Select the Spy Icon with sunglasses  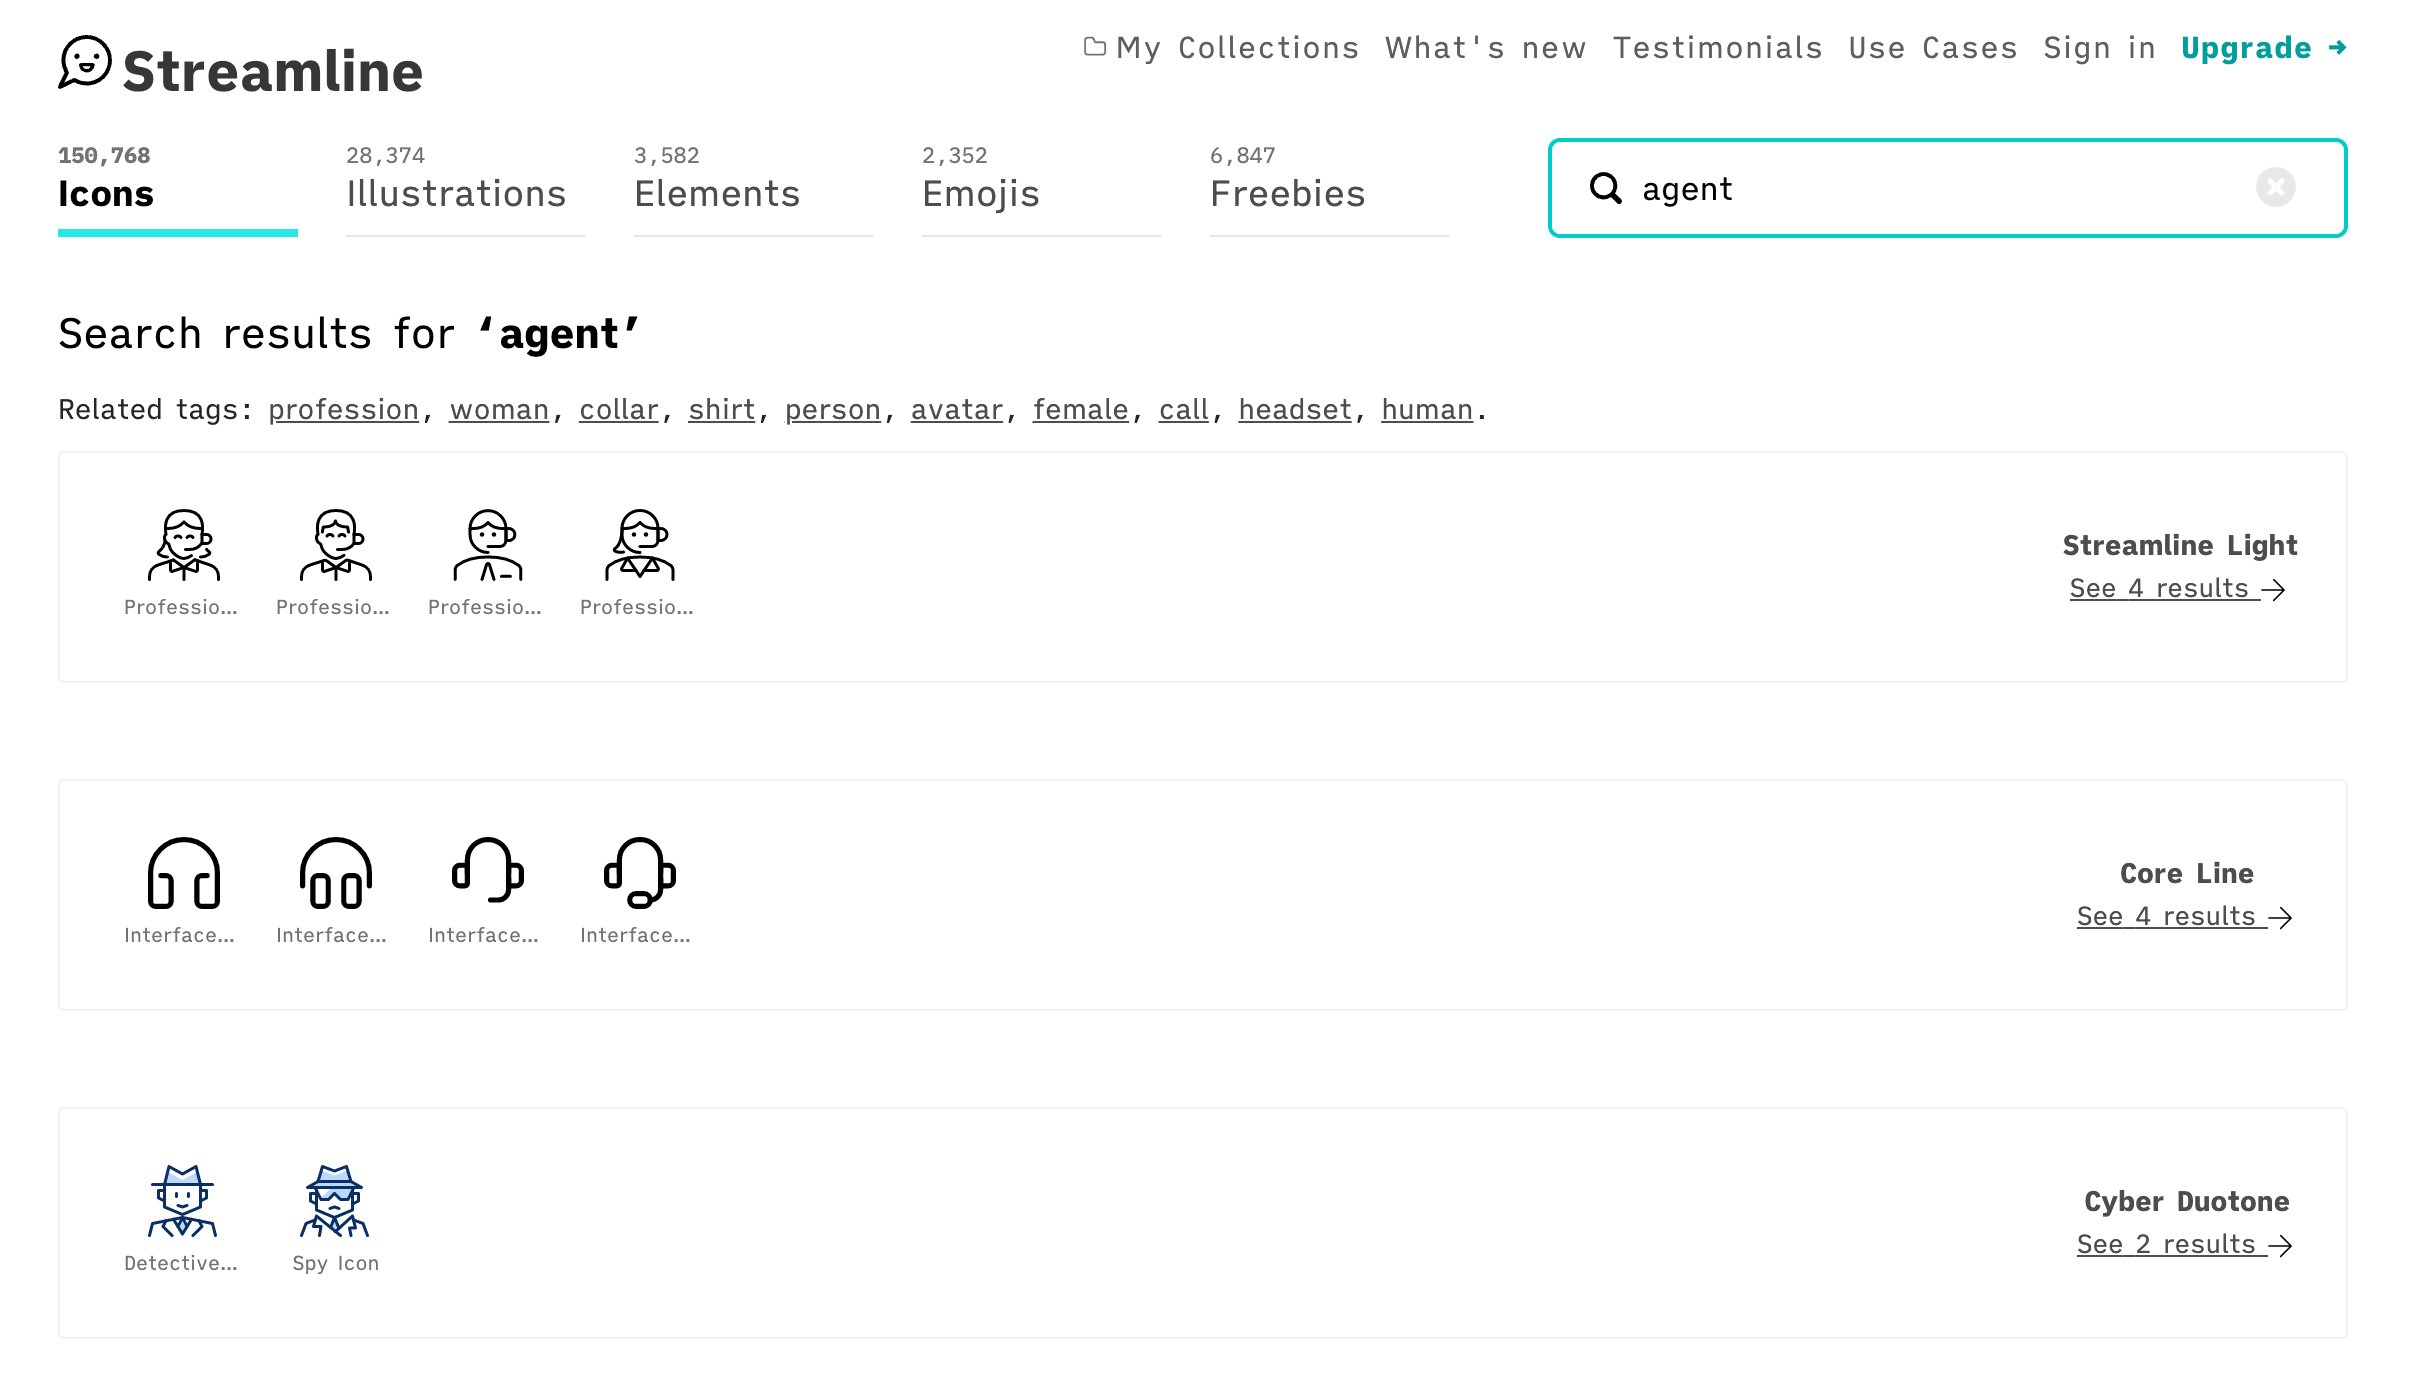(335, 1201)
